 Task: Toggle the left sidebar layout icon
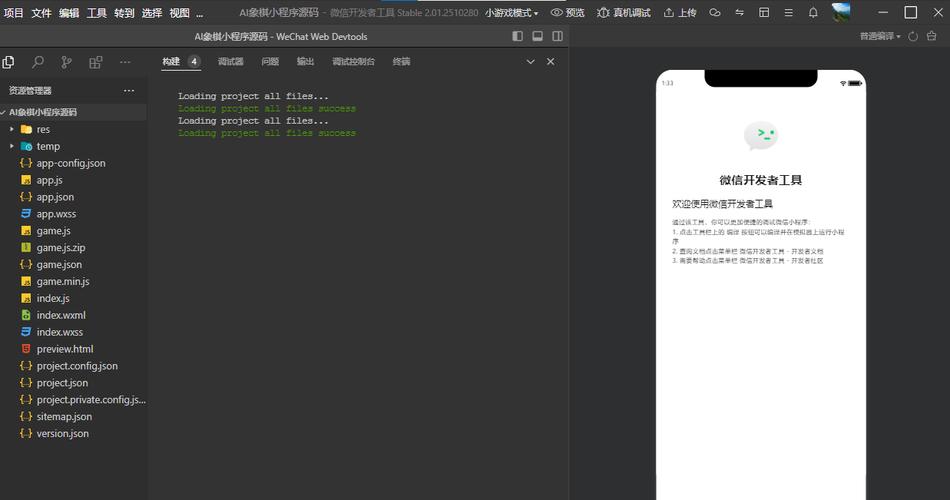click(517, 36)
